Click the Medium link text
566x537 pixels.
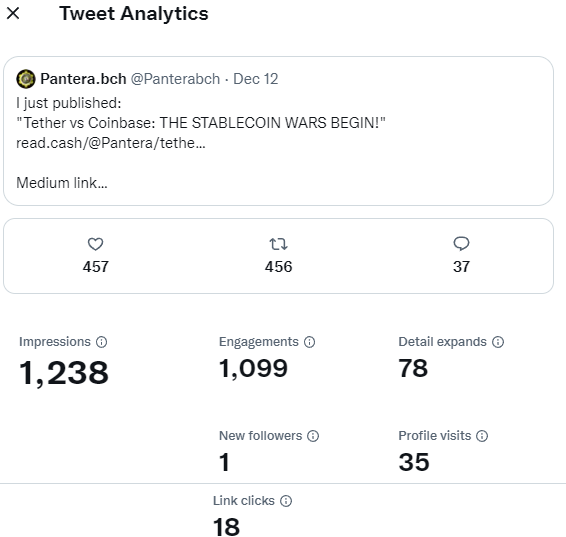pos(62,183)
